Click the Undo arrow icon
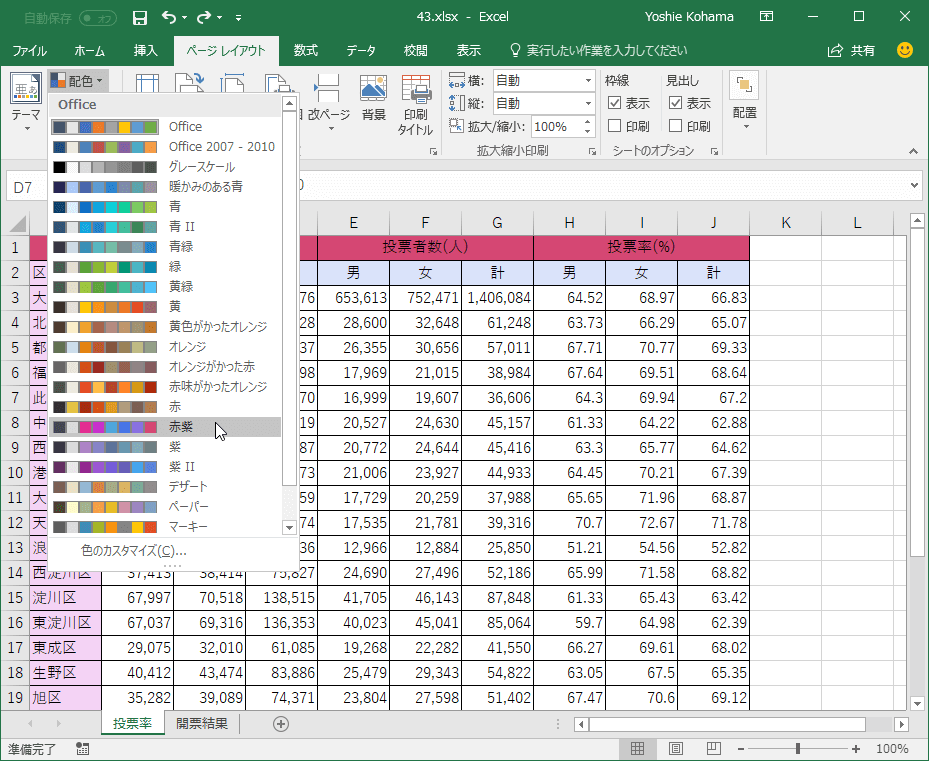This screenshot has width=929, height=761. pos(169,17)
